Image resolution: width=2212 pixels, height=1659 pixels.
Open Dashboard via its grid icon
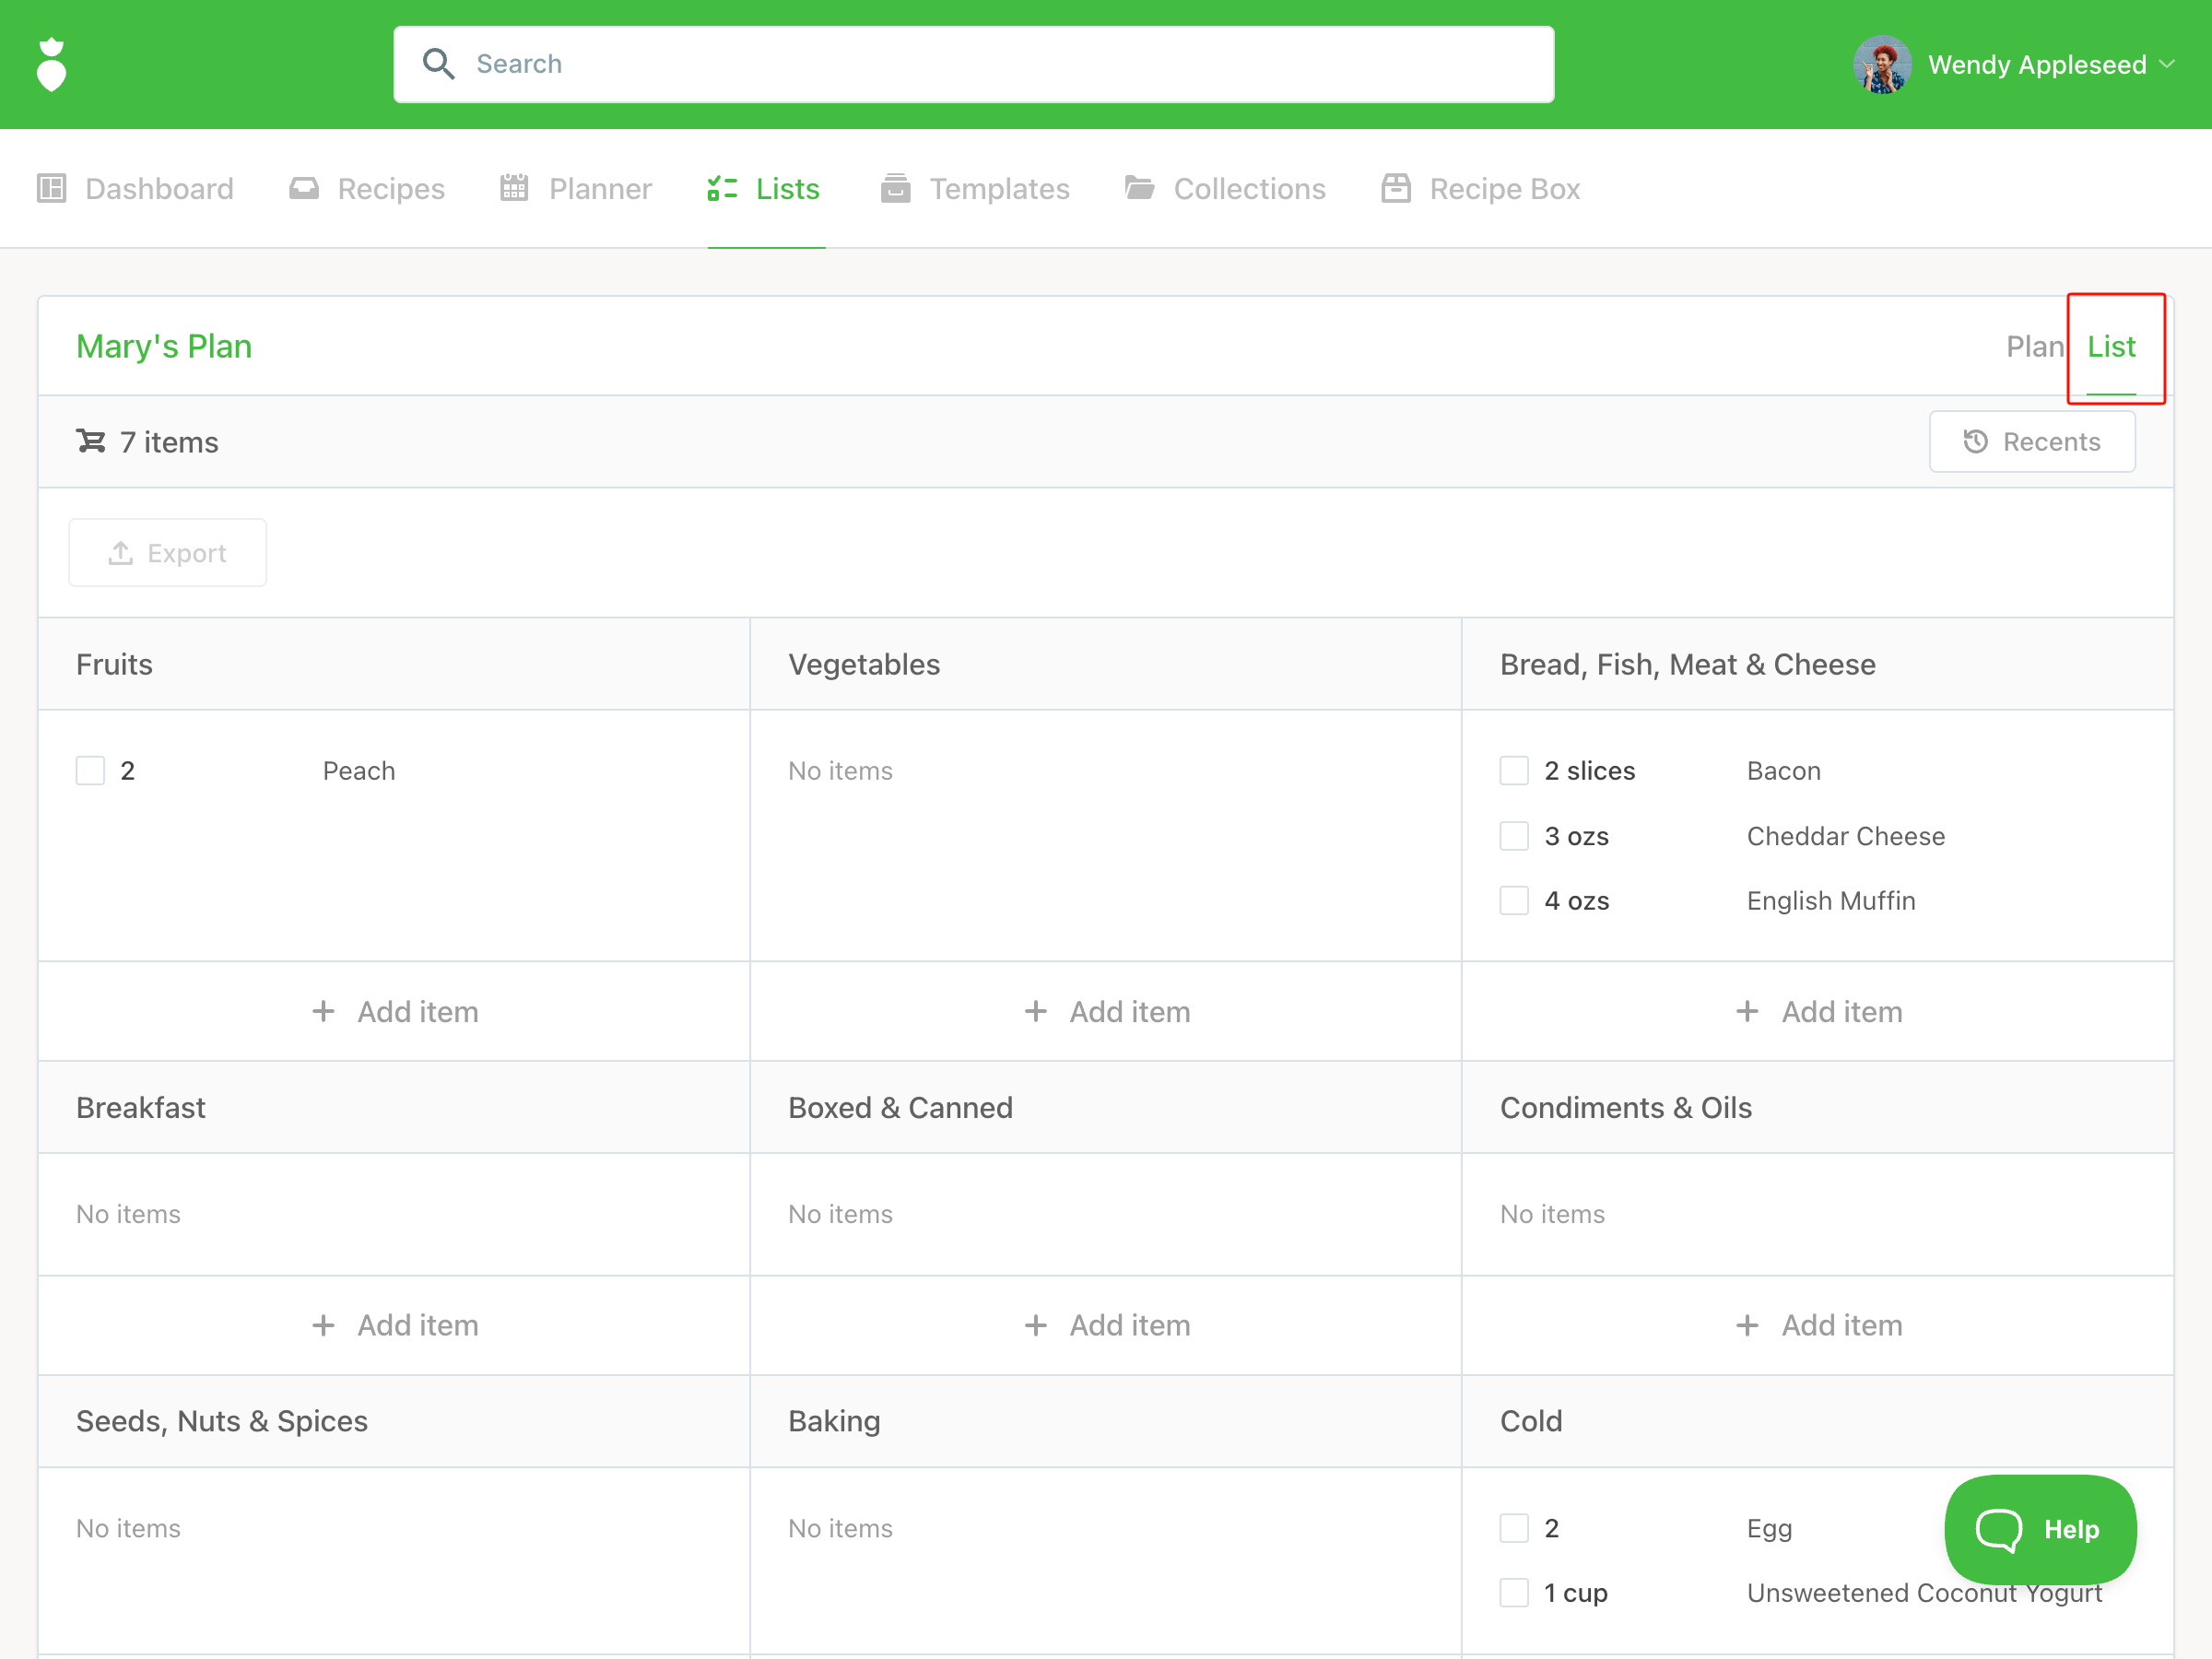[51, 188]
